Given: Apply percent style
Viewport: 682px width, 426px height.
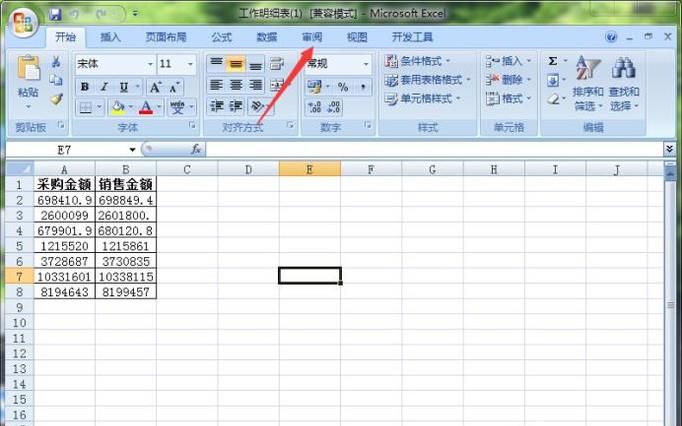Looking at the screenshot, I should tap(343, 87).
